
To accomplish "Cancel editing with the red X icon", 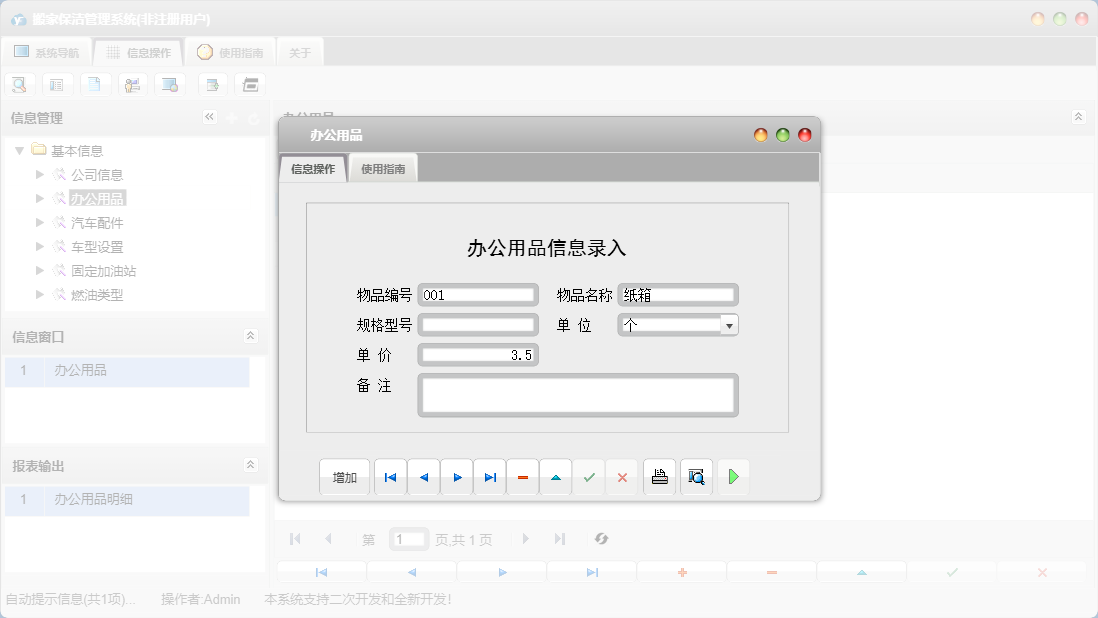I will coord(622,477).
